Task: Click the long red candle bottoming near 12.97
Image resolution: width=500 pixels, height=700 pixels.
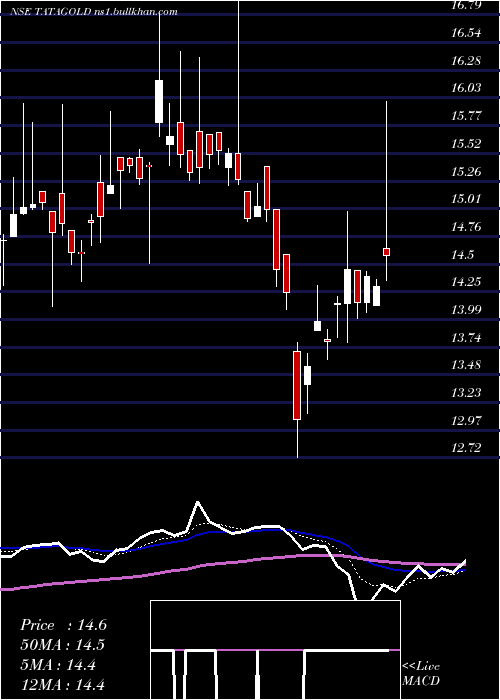Action: pos(297,385)
